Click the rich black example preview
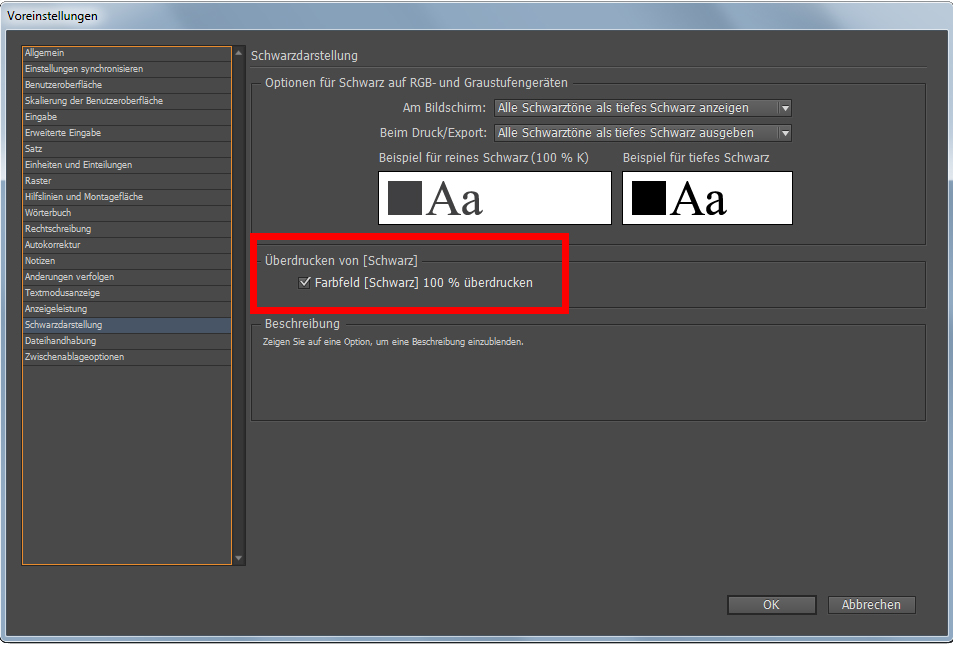This screenshot has width=953, height=645. [707, 198]
